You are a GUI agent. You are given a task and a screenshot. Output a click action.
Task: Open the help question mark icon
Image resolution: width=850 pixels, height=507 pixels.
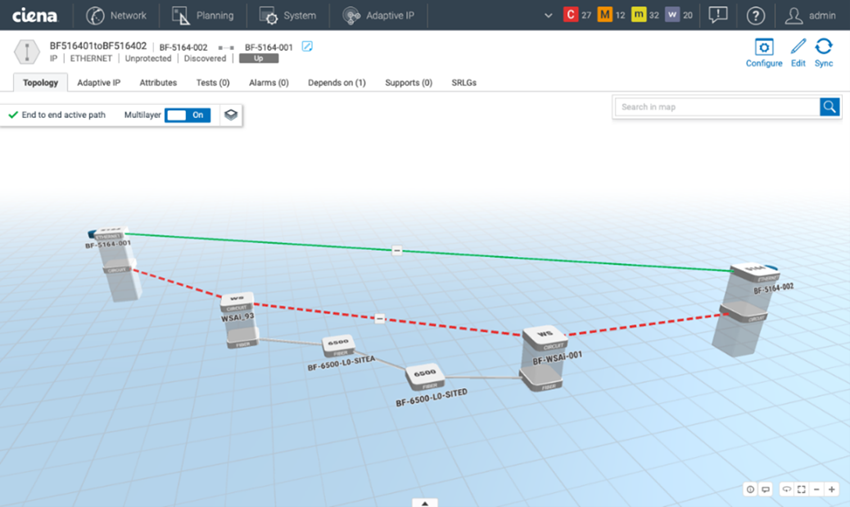(x=755, y=16)
